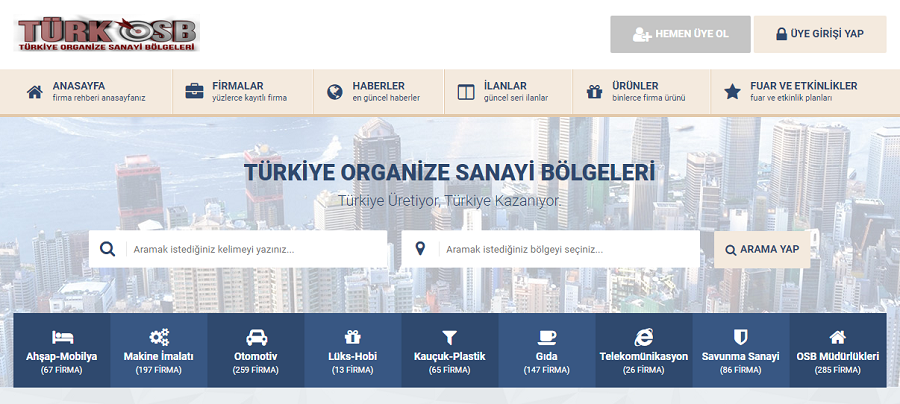
Task: Click the keyword search input field
Action: pyautogui.click(x=238, y=249)
